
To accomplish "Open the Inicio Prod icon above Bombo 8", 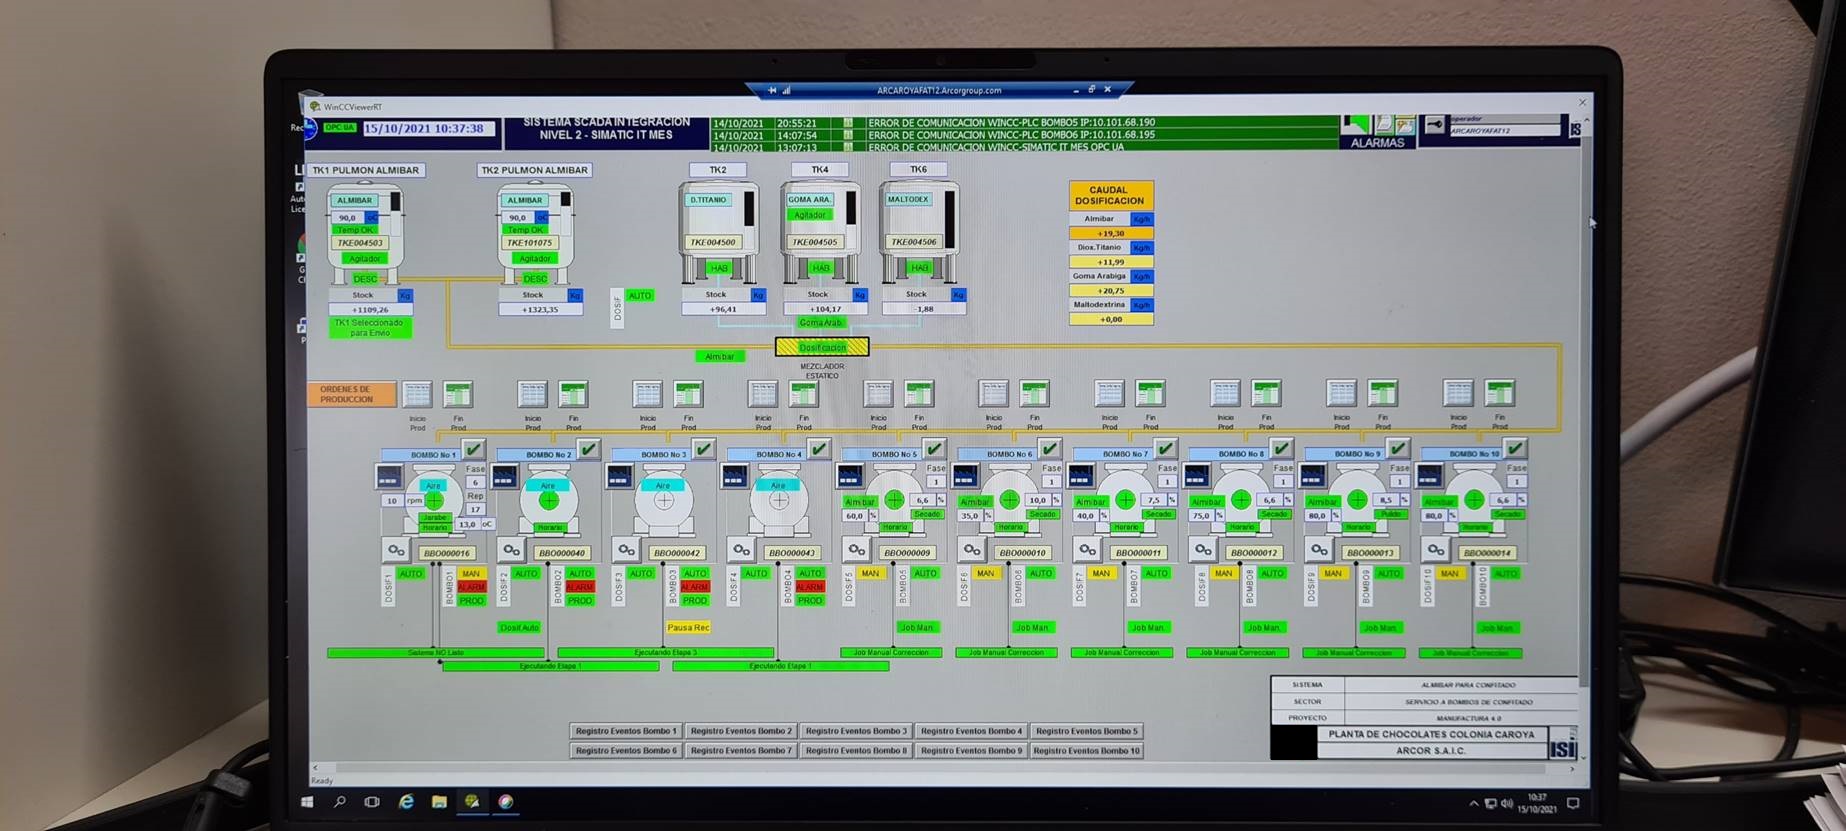I will coord(1225,393).
